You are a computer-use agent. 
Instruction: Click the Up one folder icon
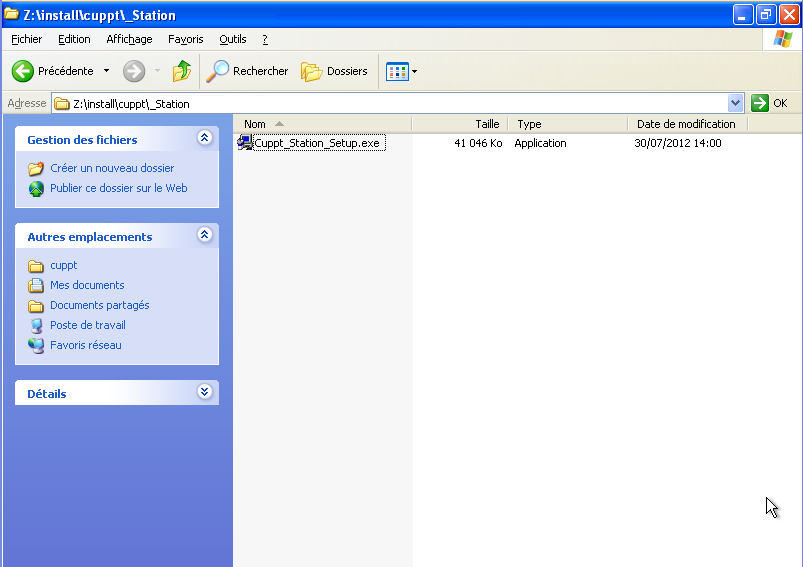pyautogui.click(x=181, y=71)
